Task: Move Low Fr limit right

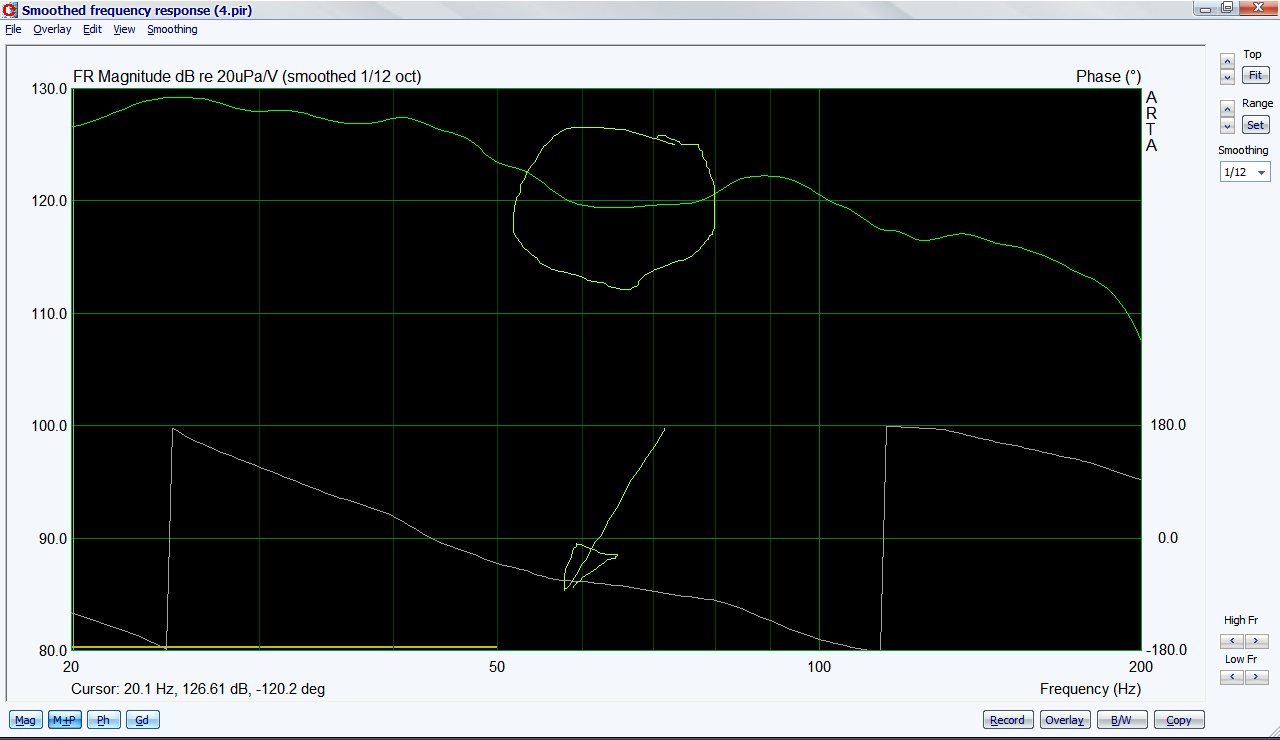Action: 1256,677
